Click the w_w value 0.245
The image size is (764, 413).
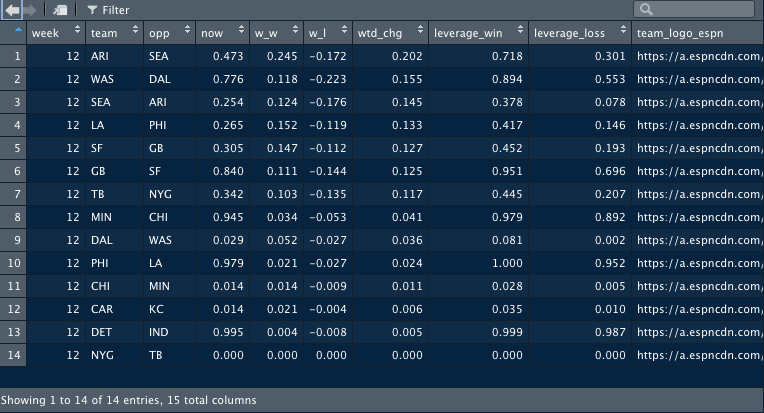[x=282, y=56]
